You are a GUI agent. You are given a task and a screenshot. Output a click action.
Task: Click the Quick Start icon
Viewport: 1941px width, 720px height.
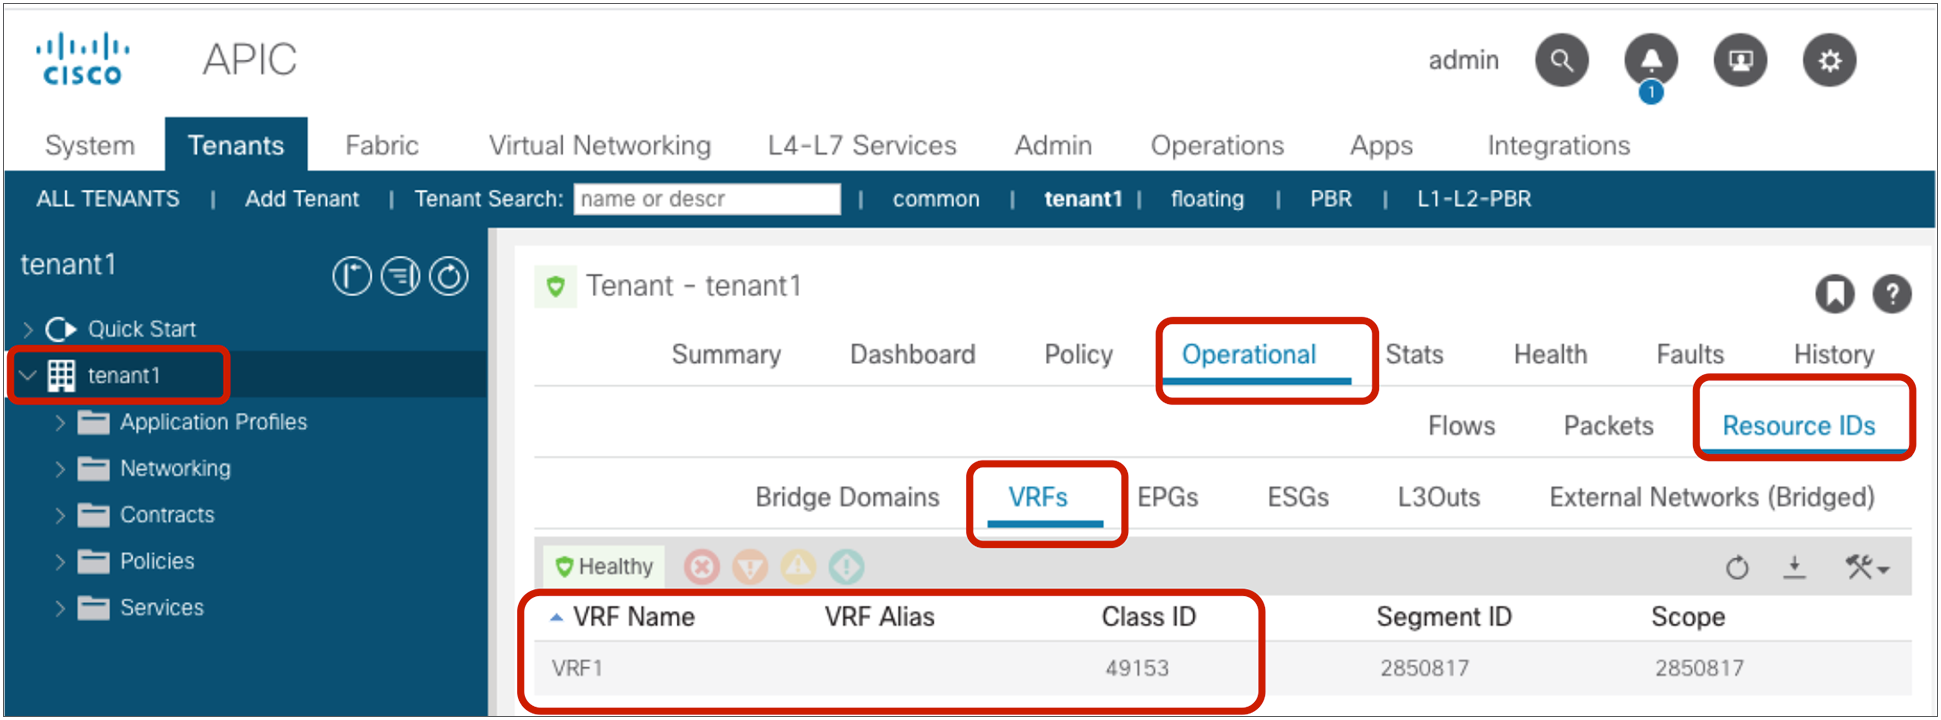pyautogui.click(x=61, y=329)
